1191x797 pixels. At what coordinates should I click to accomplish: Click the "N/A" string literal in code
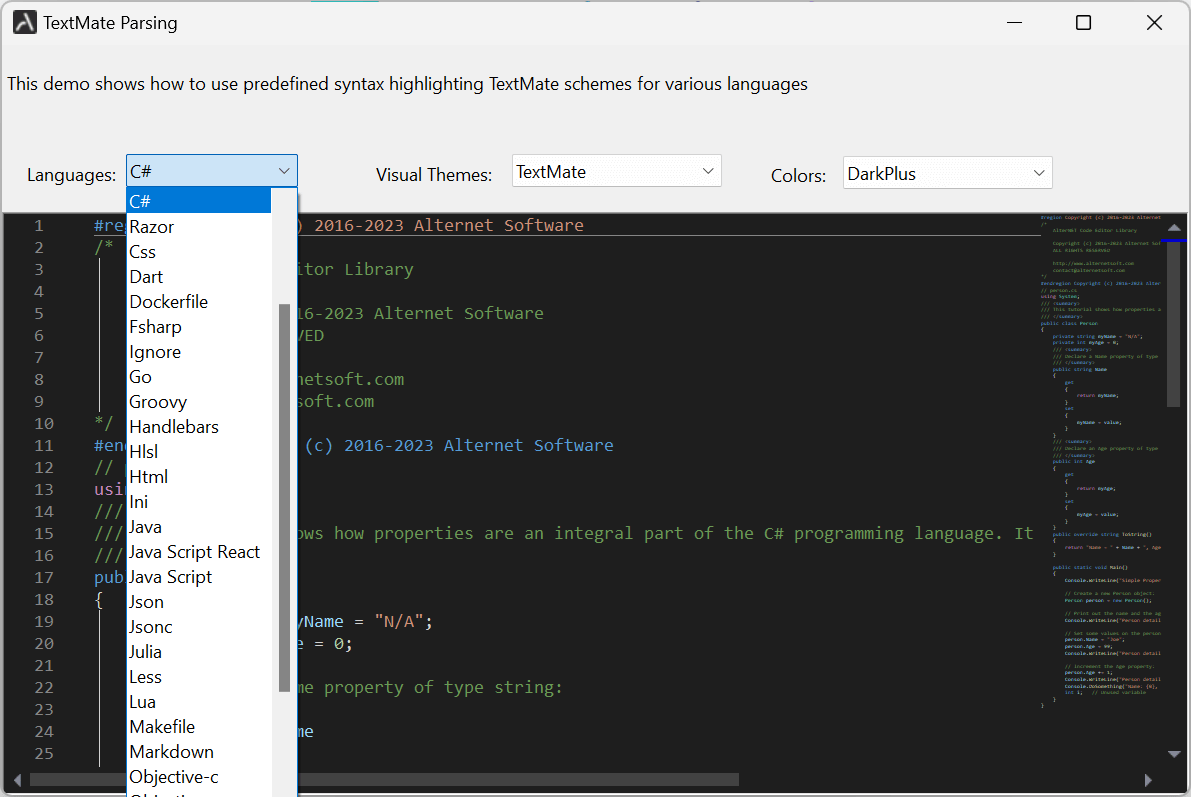tap(399, 621)
